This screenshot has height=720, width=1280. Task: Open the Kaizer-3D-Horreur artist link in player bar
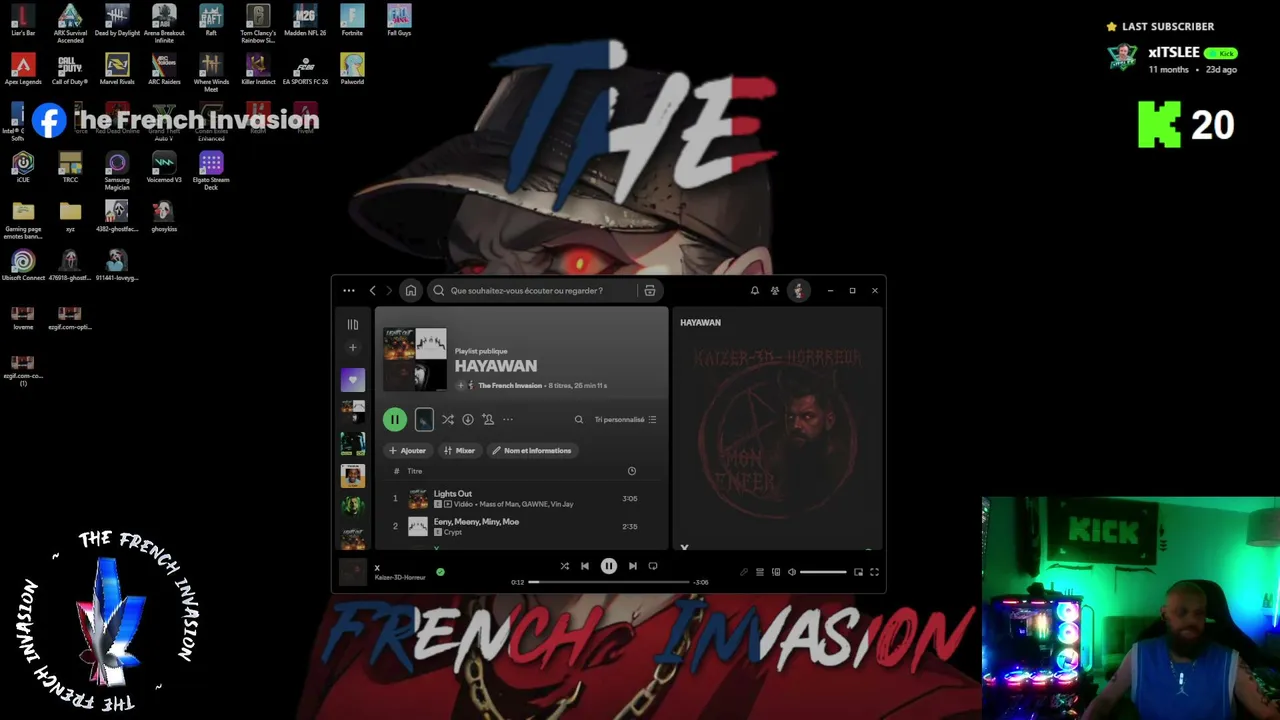pos(400,577)
